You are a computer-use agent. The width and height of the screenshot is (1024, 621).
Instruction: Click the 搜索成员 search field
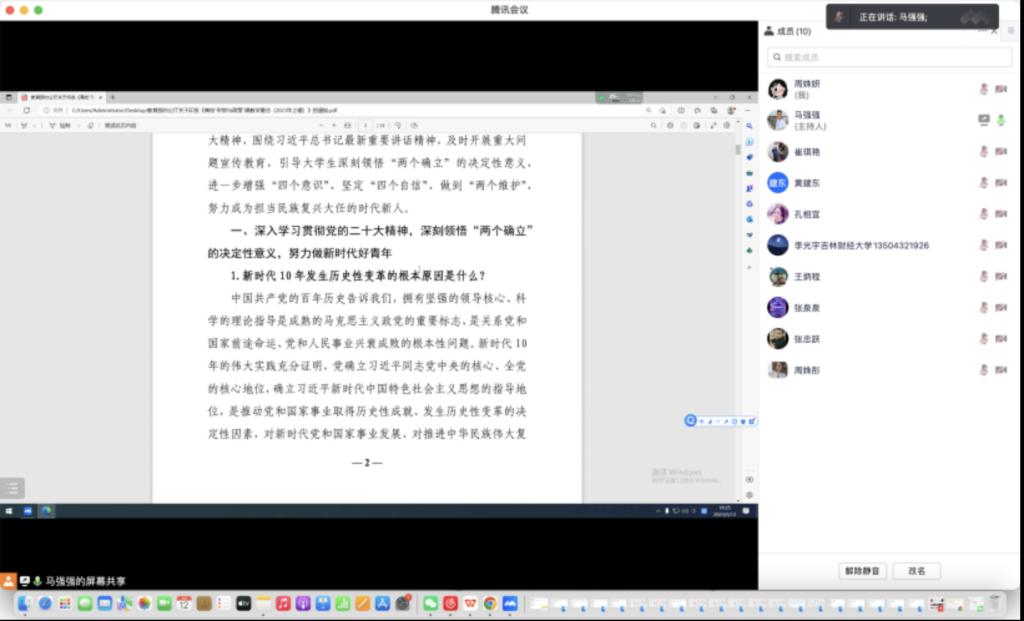coord(889,58)
